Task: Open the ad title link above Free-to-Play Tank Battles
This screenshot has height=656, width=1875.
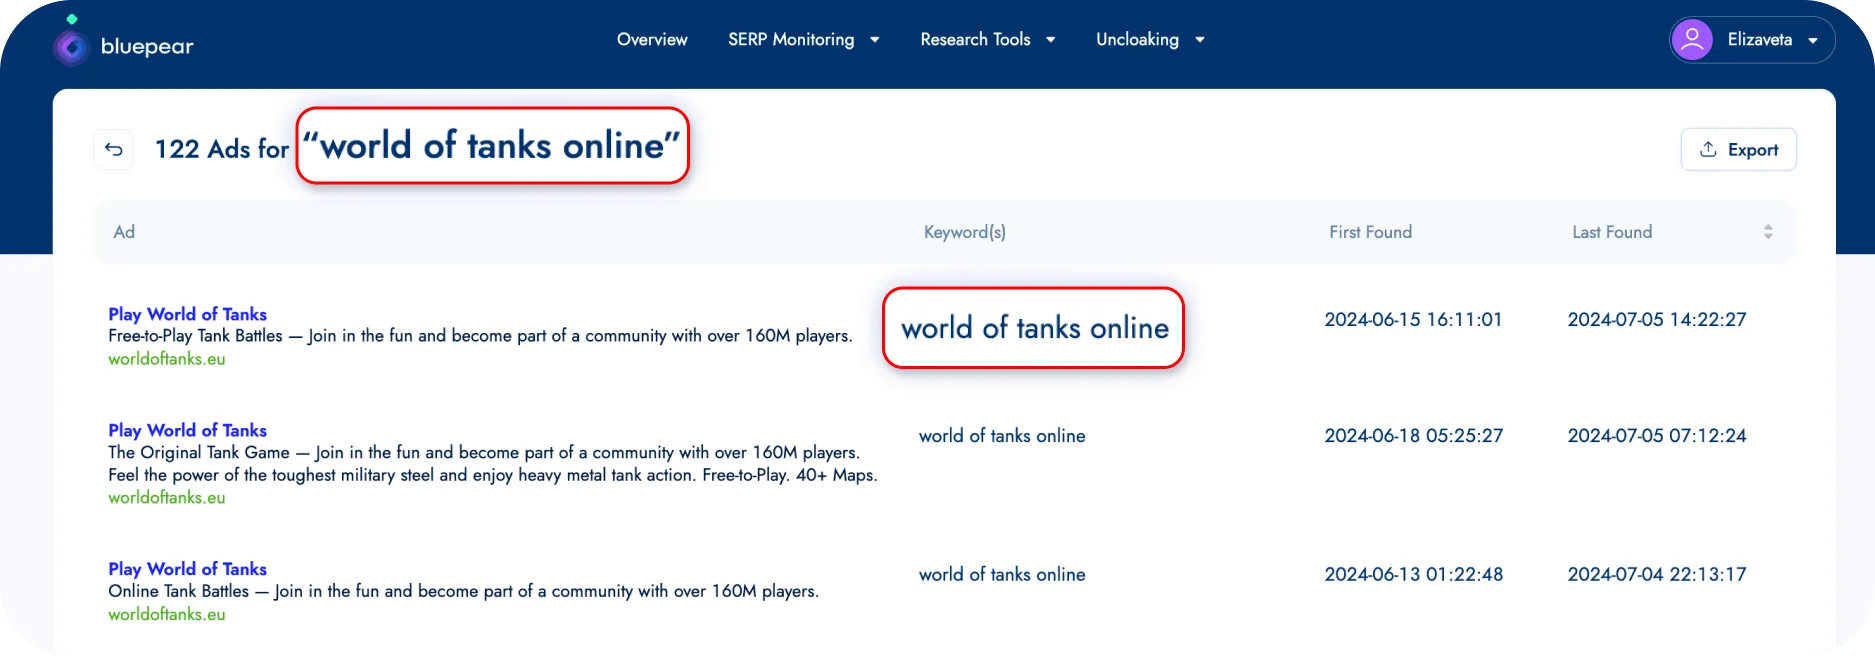Action: pos(187,314)
